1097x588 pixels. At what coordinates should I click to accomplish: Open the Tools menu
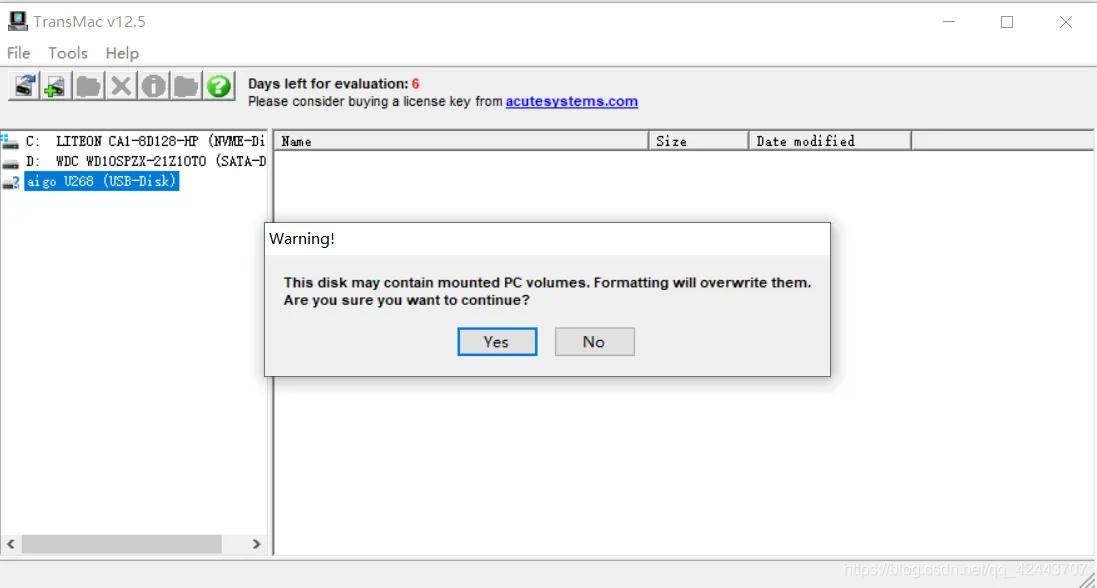[x=68, y=53]
